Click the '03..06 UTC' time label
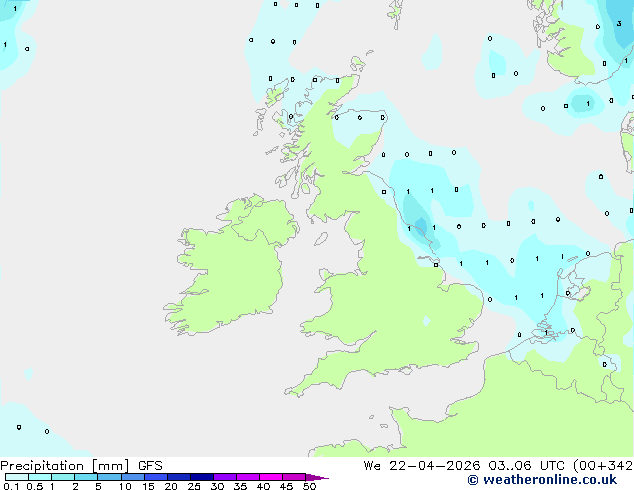 pyautogui.click(x=526, y=466)
